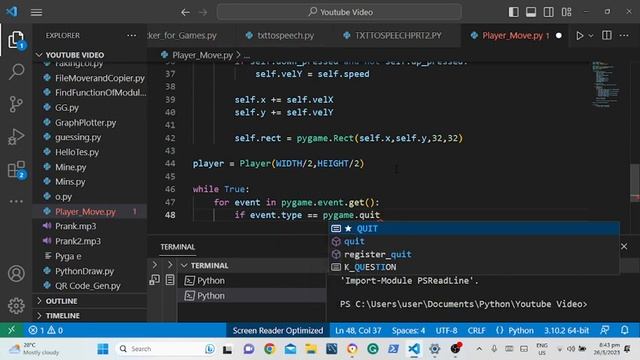Expand the breadcrumb chevron after Player_Move.py
640x360 pixels.
point(238,55)
